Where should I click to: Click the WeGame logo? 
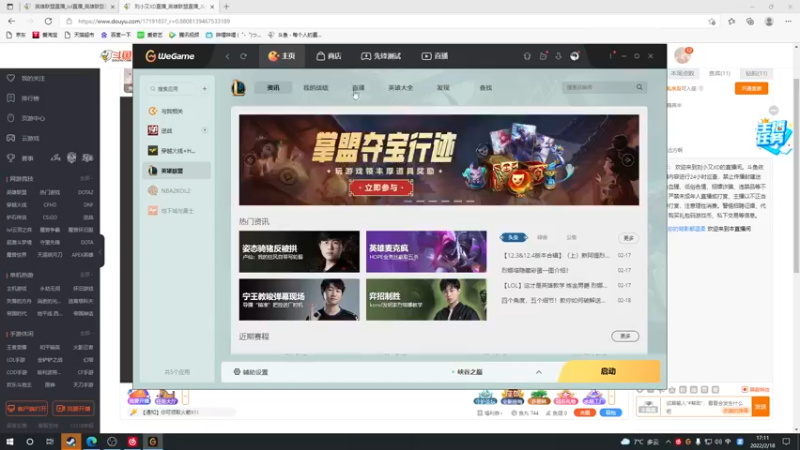click(170, 56)
